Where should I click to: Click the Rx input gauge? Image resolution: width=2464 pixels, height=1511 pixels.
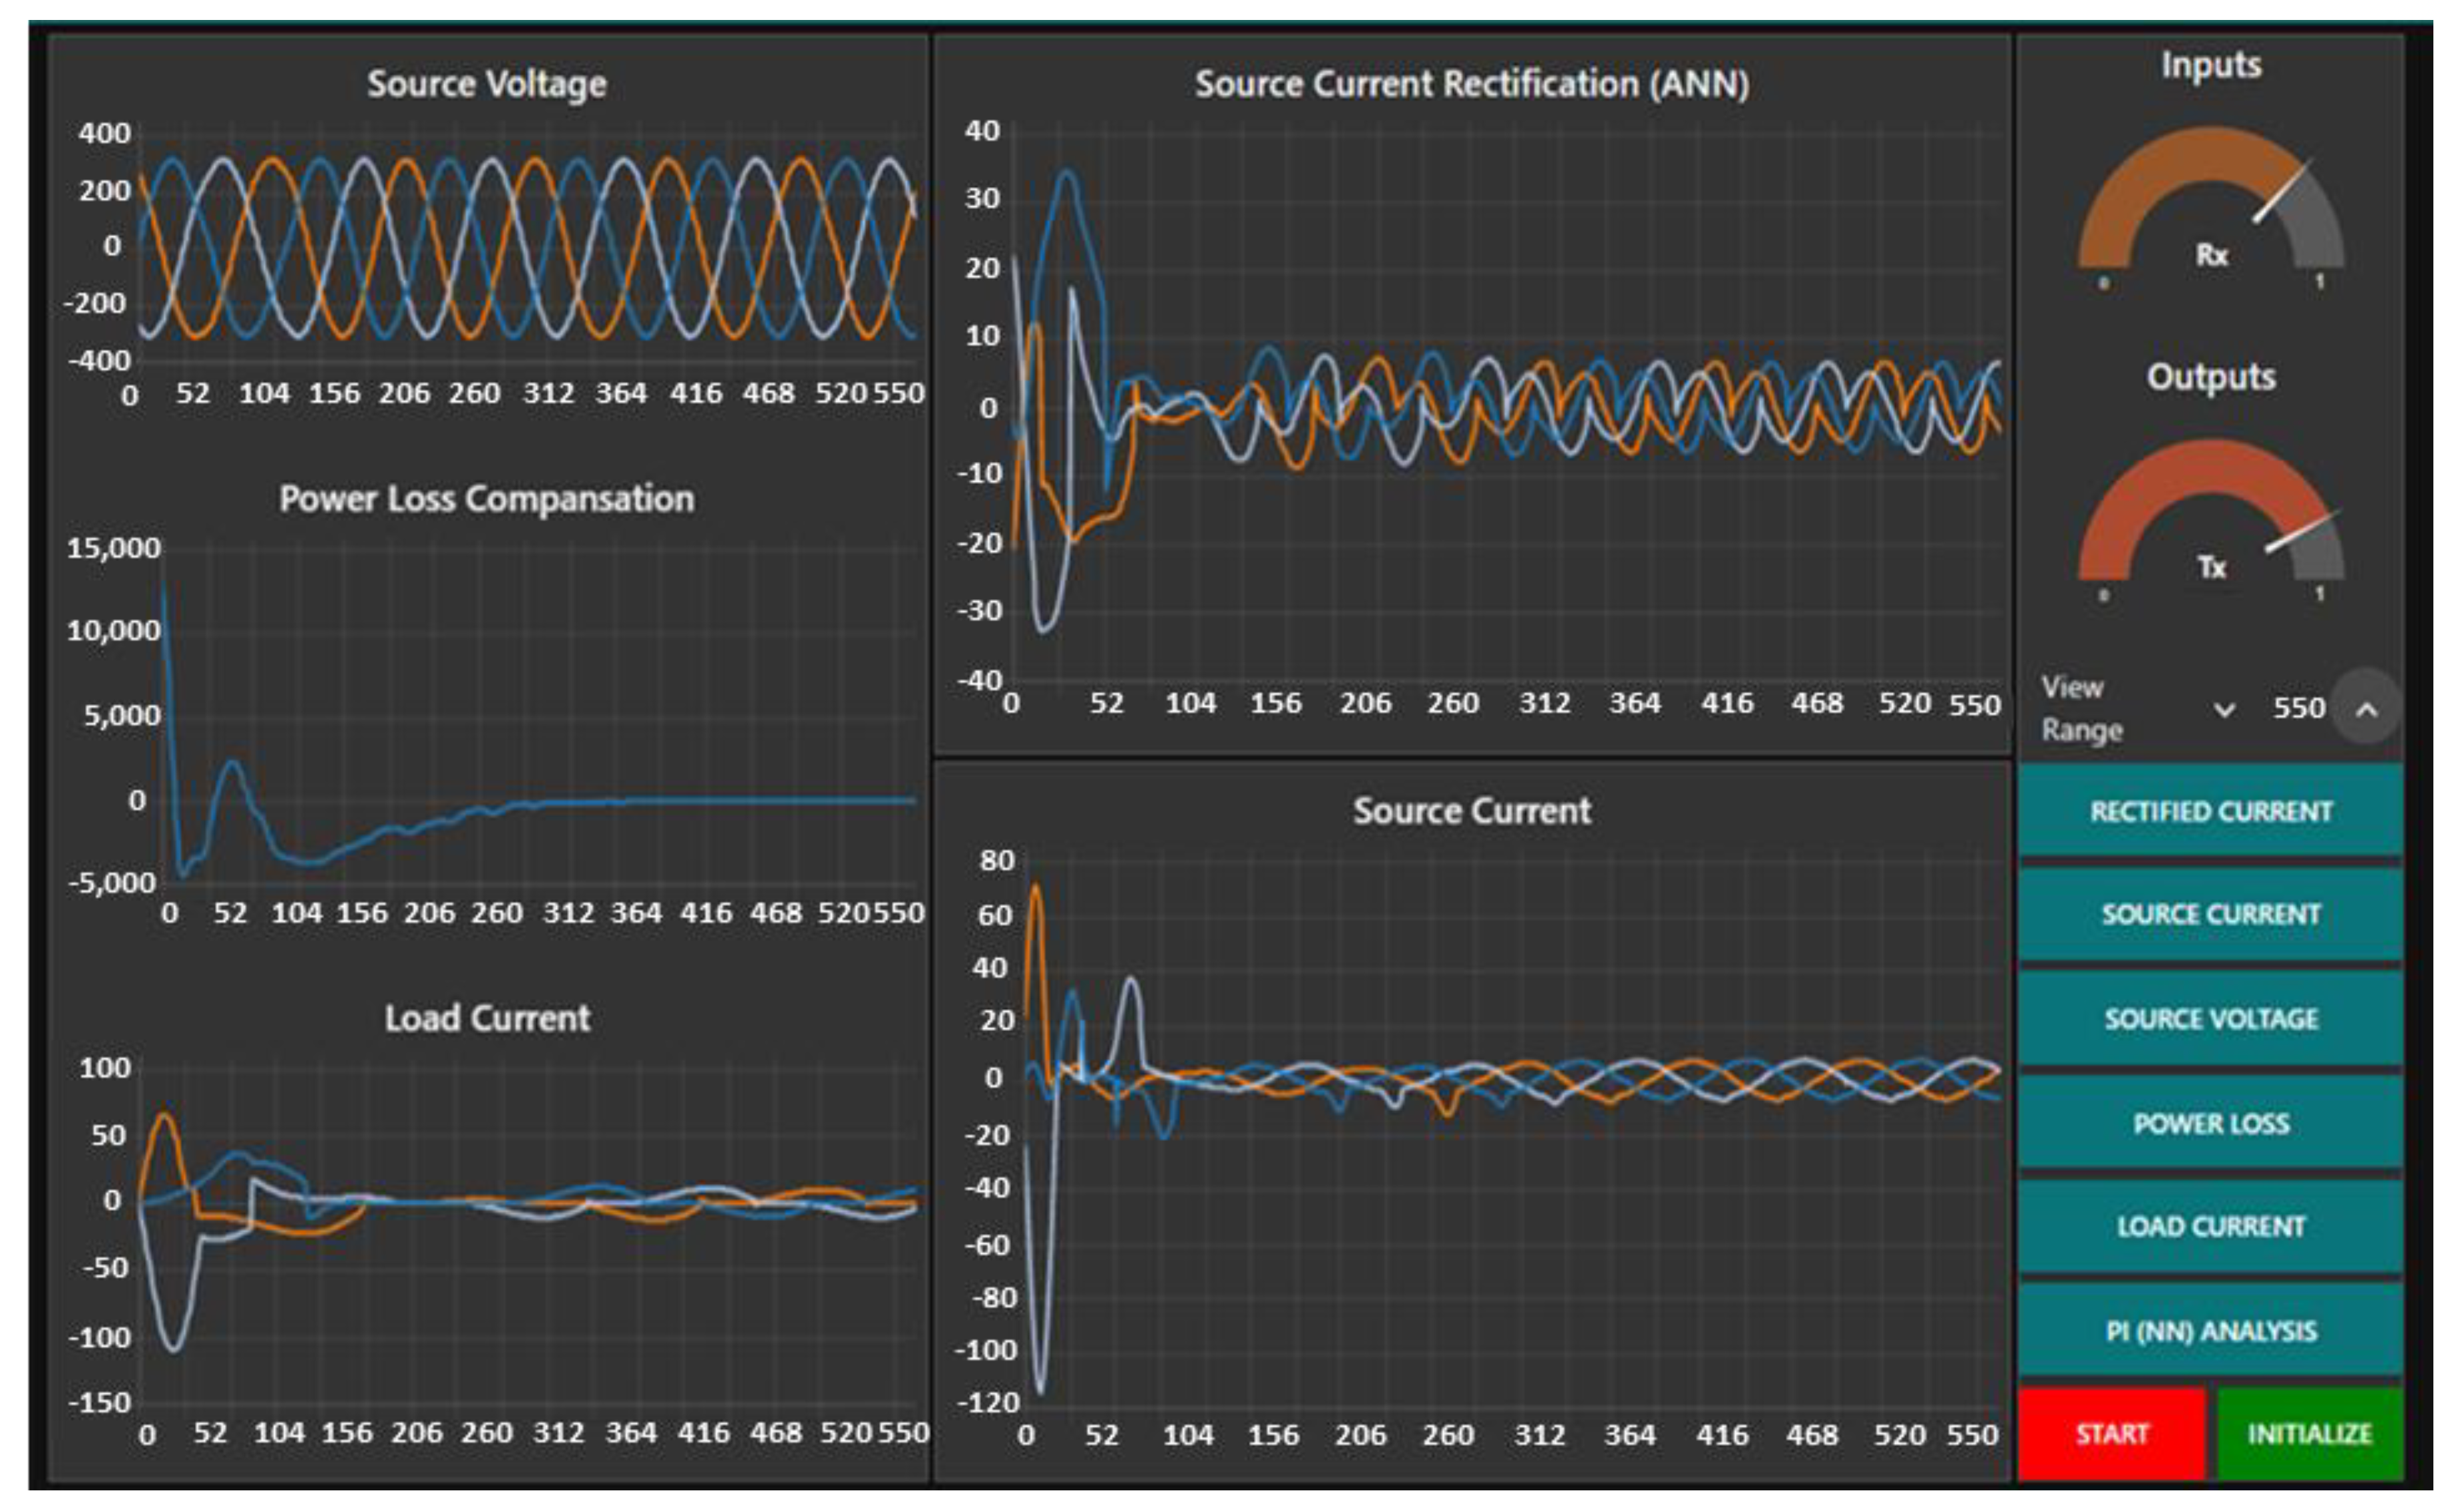click(x=2210, y=205)
